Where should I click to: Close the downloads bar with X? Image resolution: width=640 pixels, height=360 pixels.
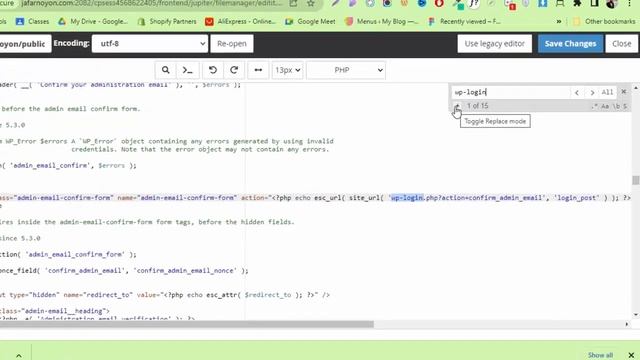(631, 355)
